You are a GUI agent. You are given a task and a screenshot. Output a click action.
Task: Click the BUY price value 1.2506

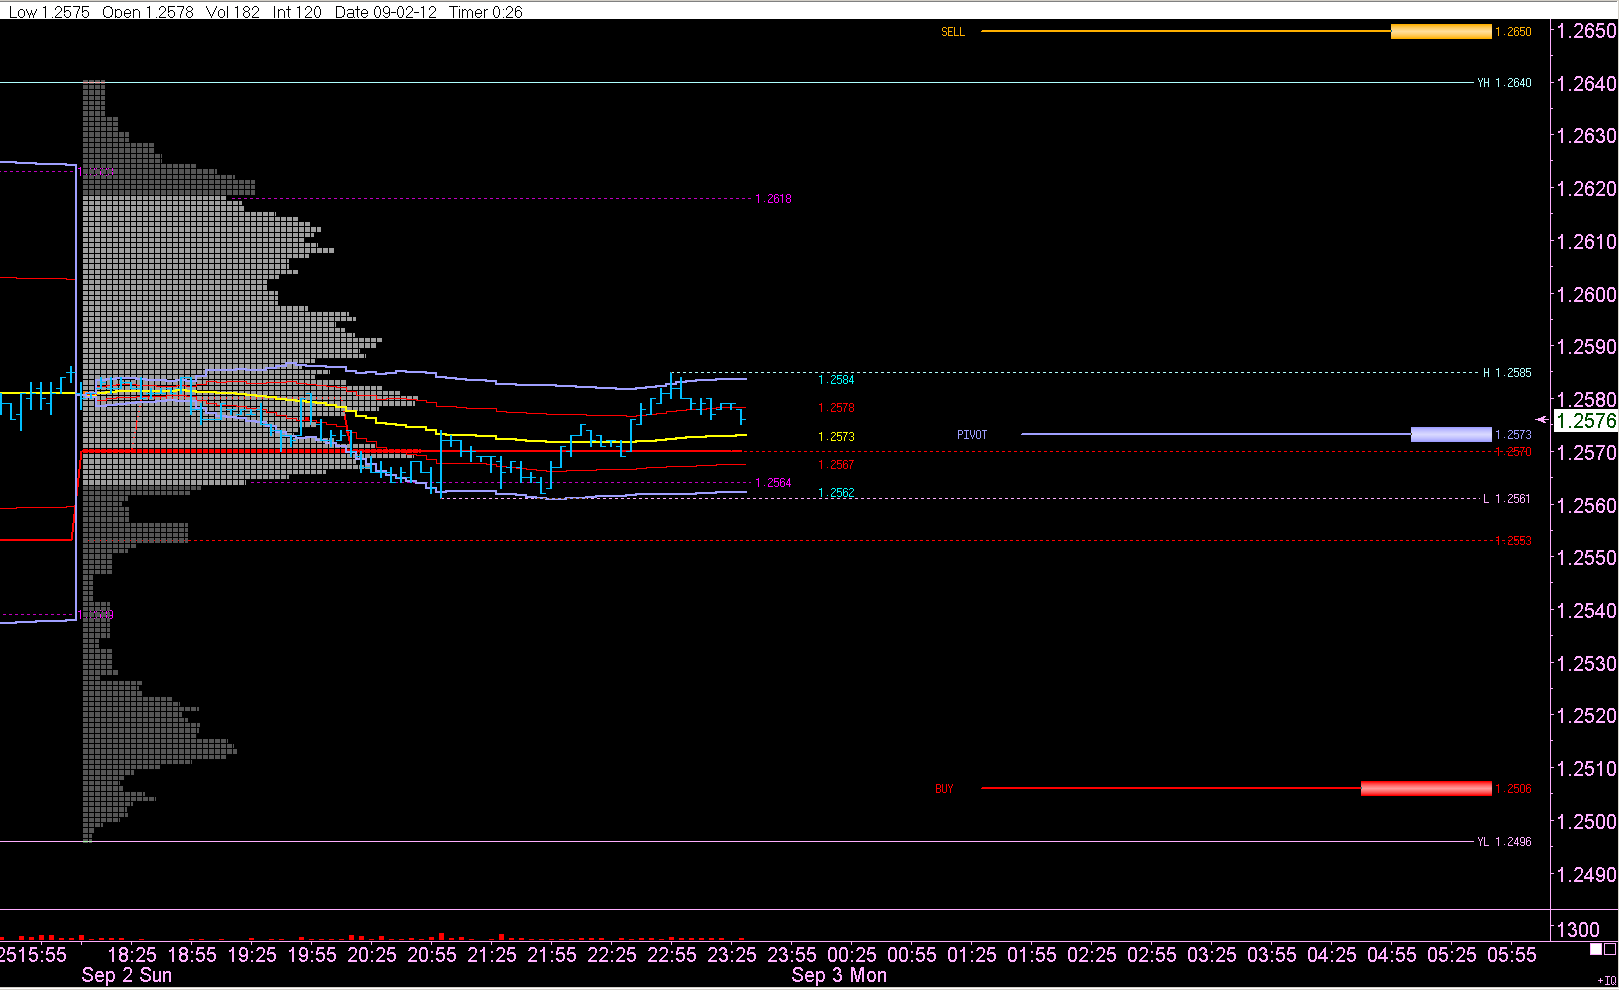[1513, 789]
